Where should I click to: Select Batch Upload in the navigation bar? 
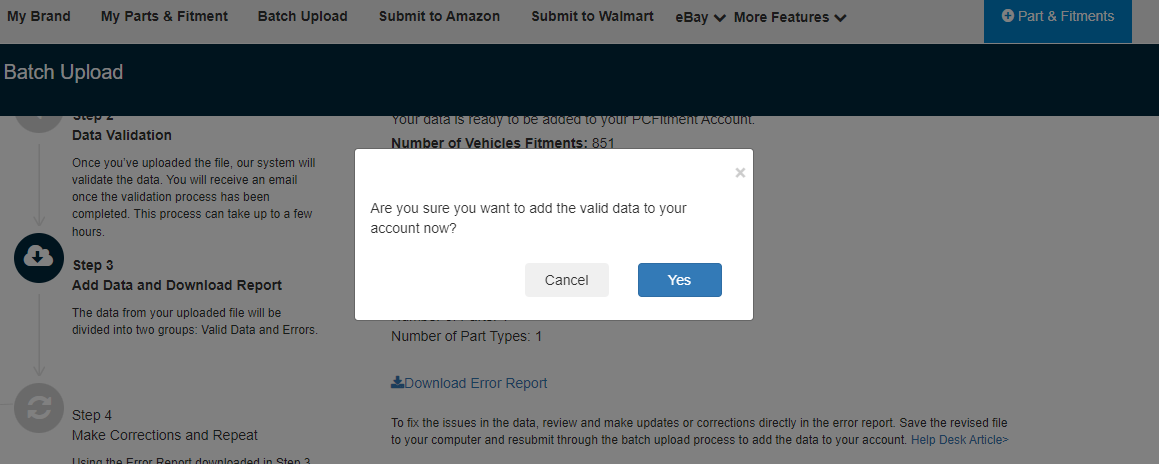coord(302,16)
